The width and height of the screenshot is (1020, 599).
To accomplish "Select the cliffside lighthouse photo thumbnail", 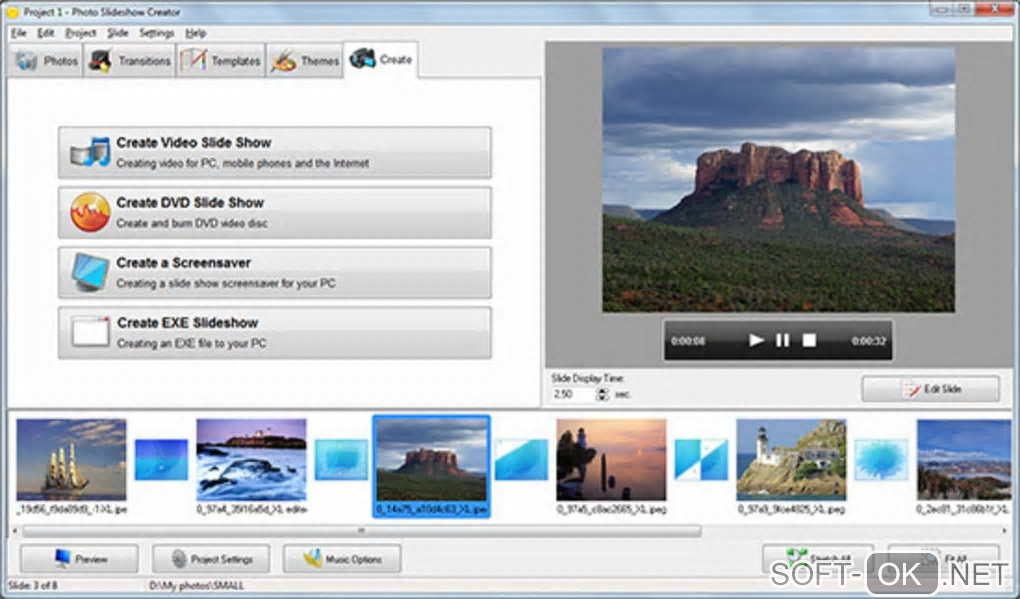I will (791, 460).
